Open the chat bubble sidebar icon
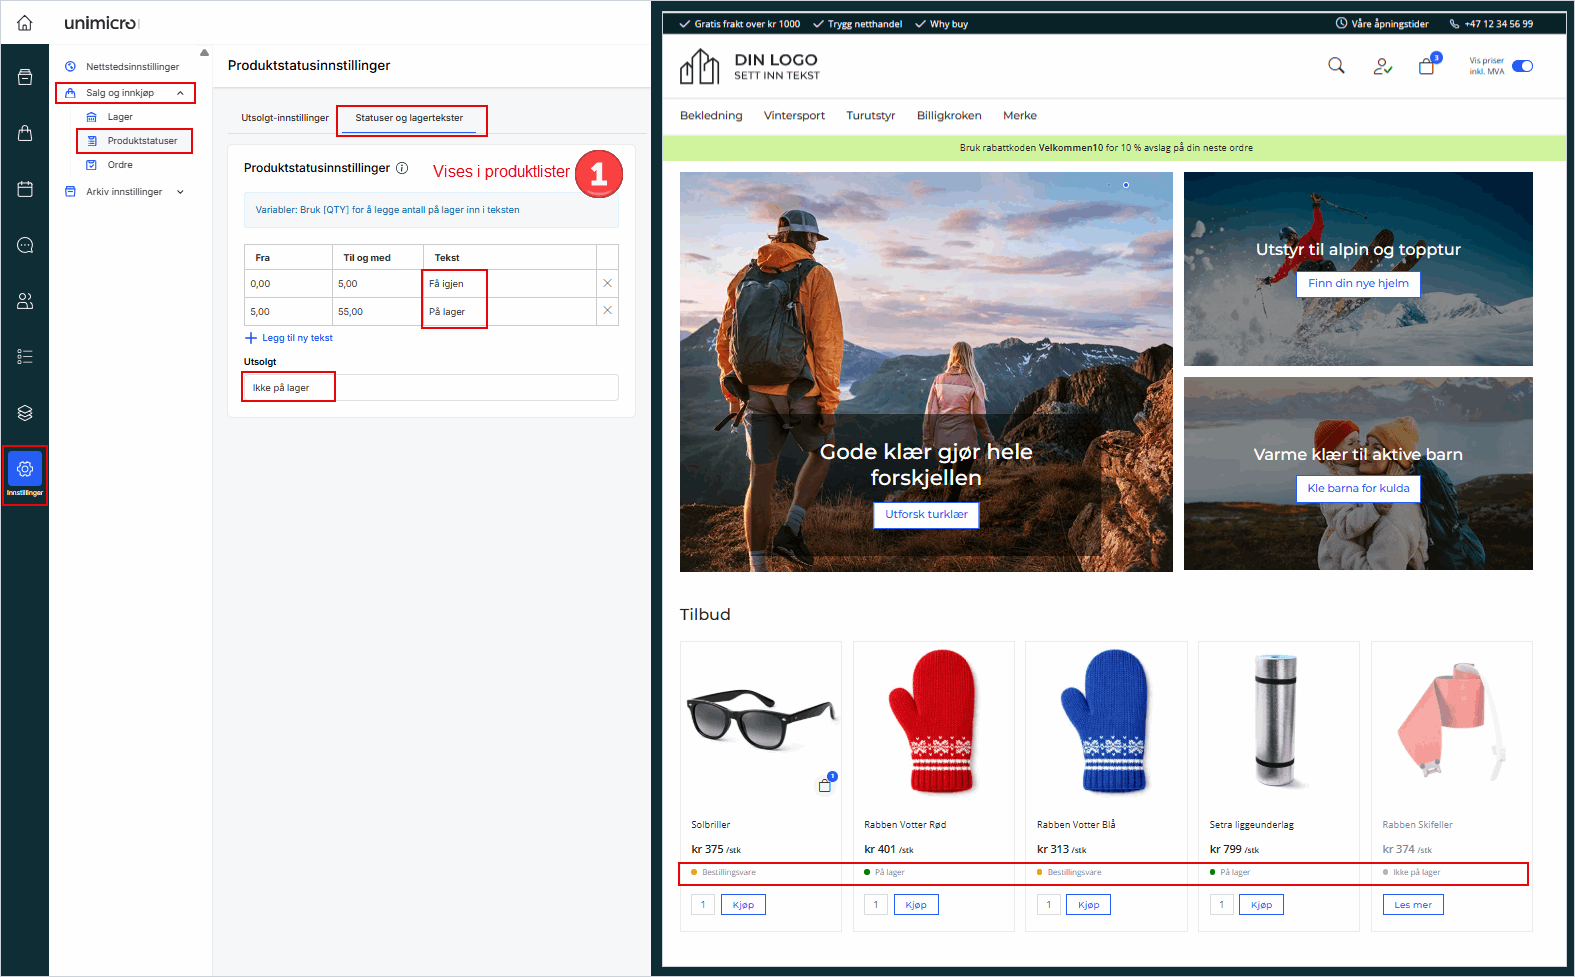The height and width of the screenshot is (977, 1575). (25, 245)
